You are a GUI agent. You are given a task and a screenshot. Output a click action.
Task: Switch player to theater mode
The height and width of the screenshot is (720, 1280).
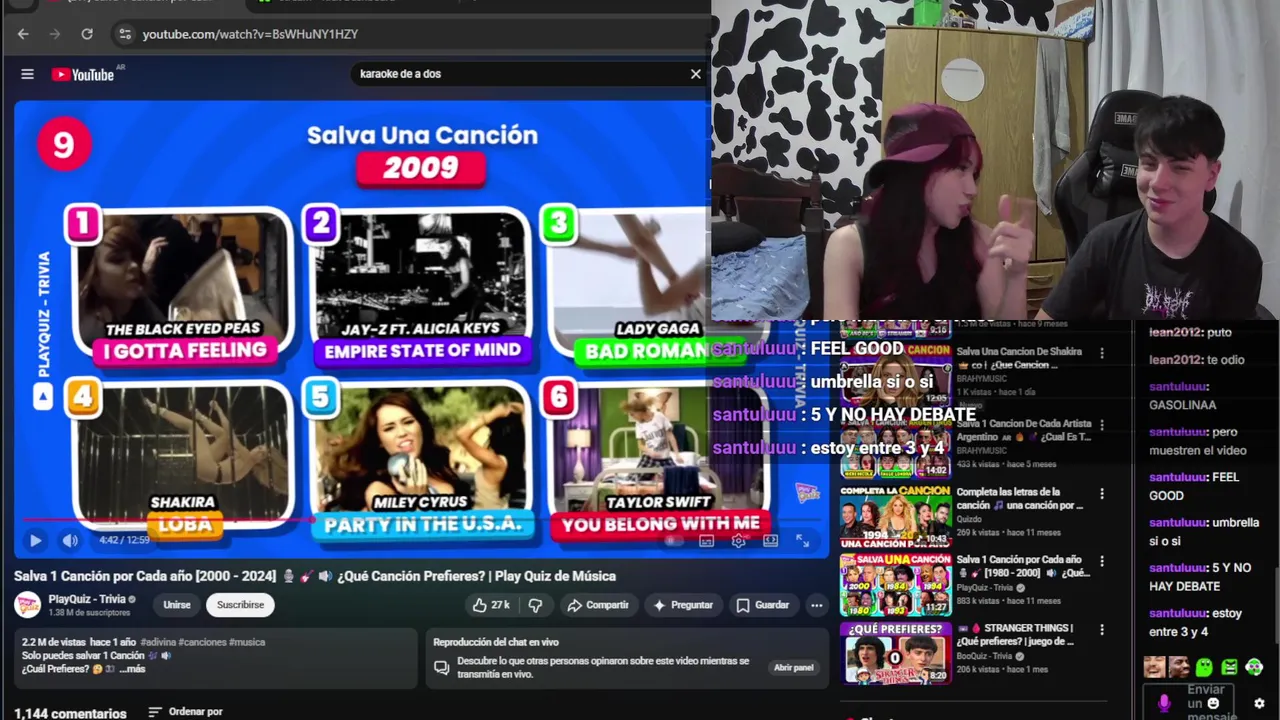770,541
